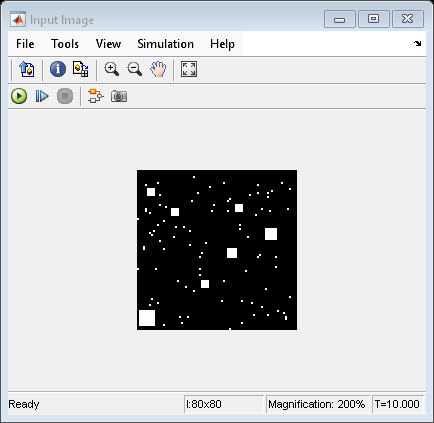Run the simulation with green play button

[x=19, y=96]
